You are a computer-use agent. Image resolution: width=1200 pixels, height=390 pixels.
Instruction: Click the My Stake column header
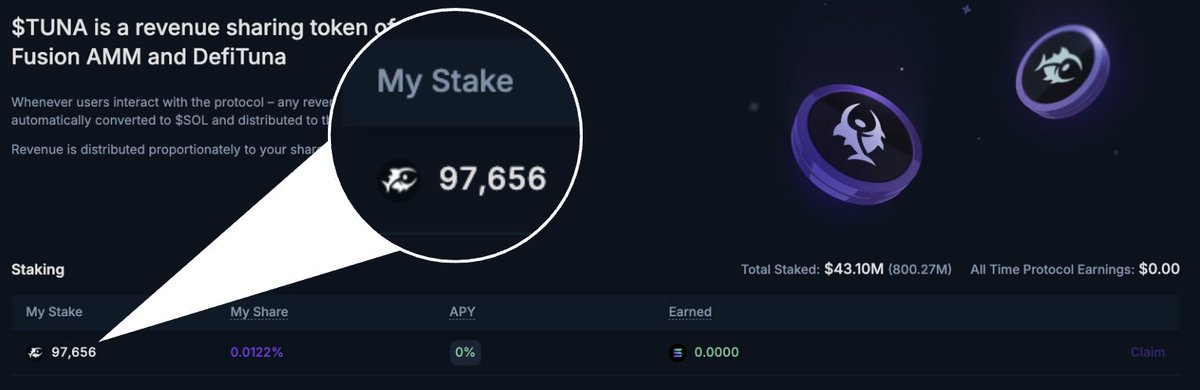point(54,312)
